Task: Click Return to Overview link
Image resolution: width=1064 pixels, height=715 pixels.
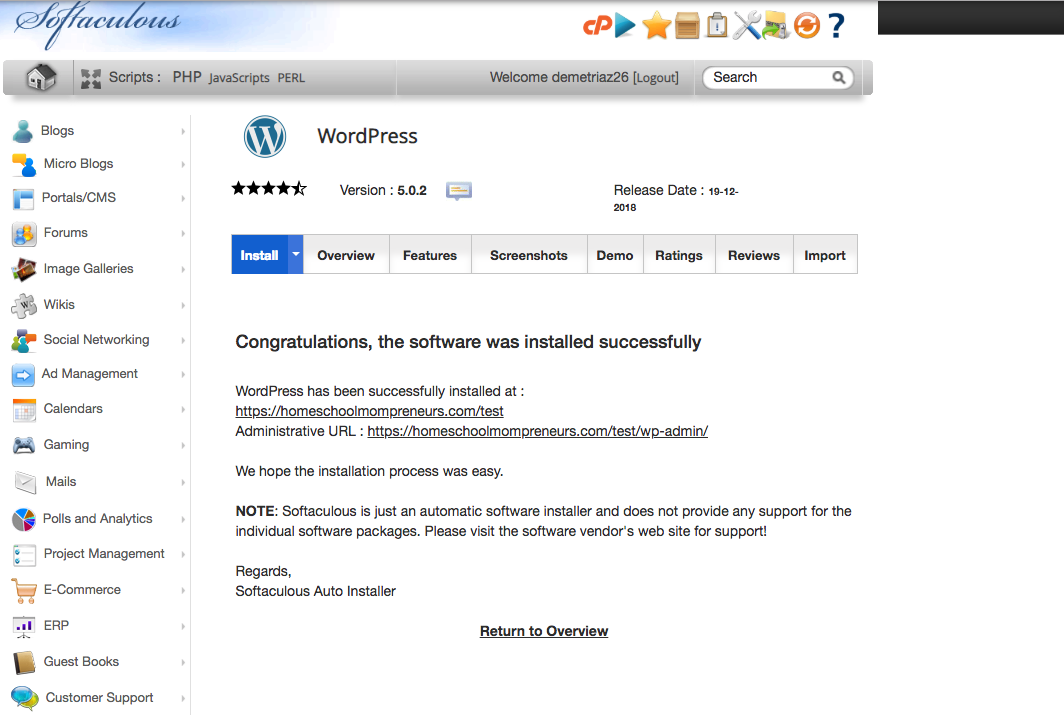Action: 544,631
